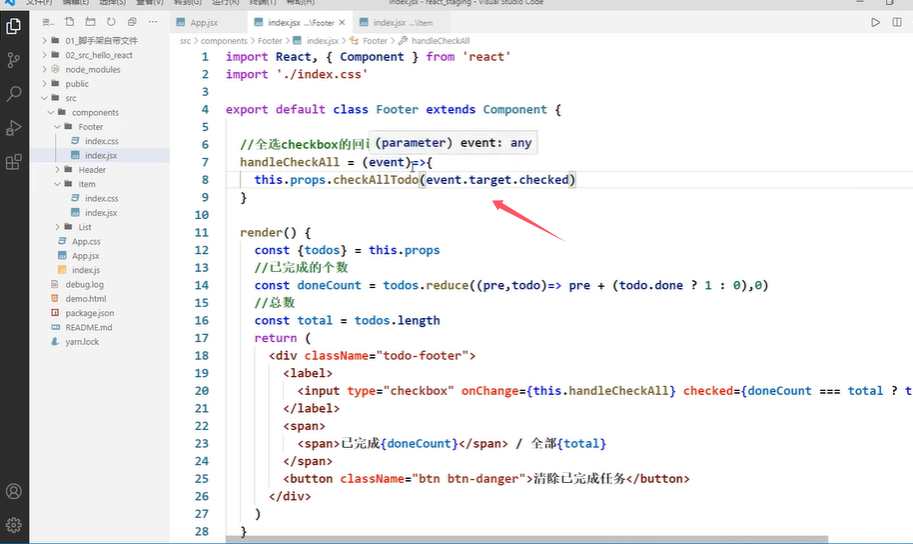Image resolution: width=913 pixels, height=544 pixels.
Task: Click line number 8 in gutter
Action: [x=205, y=180]
